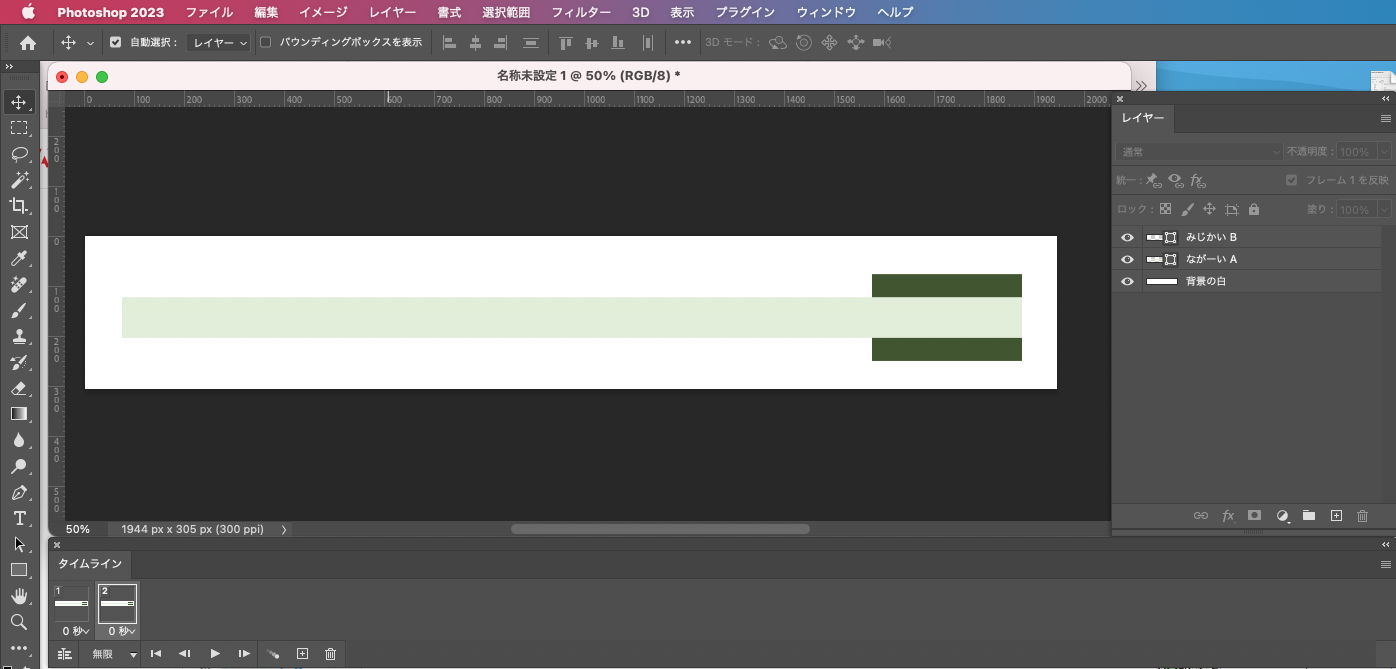The height and width of the screenshot is (669, 1396).
Task: Select the Gradient tool
Action: (20, 414)
